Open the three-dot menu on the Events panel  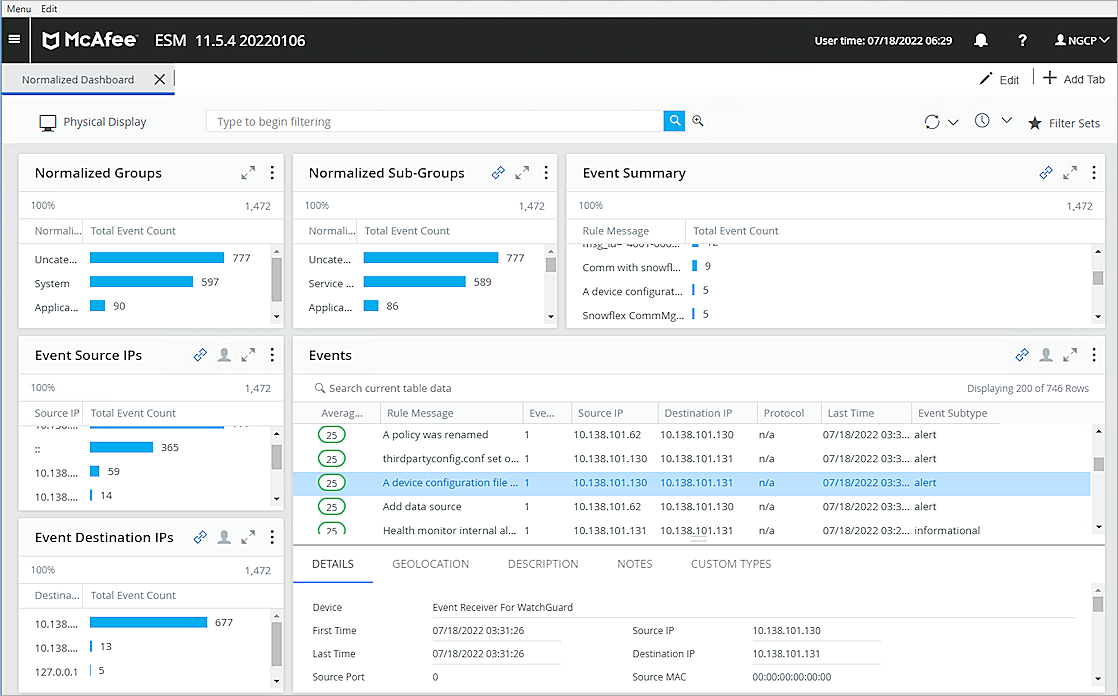(1094, 355)
